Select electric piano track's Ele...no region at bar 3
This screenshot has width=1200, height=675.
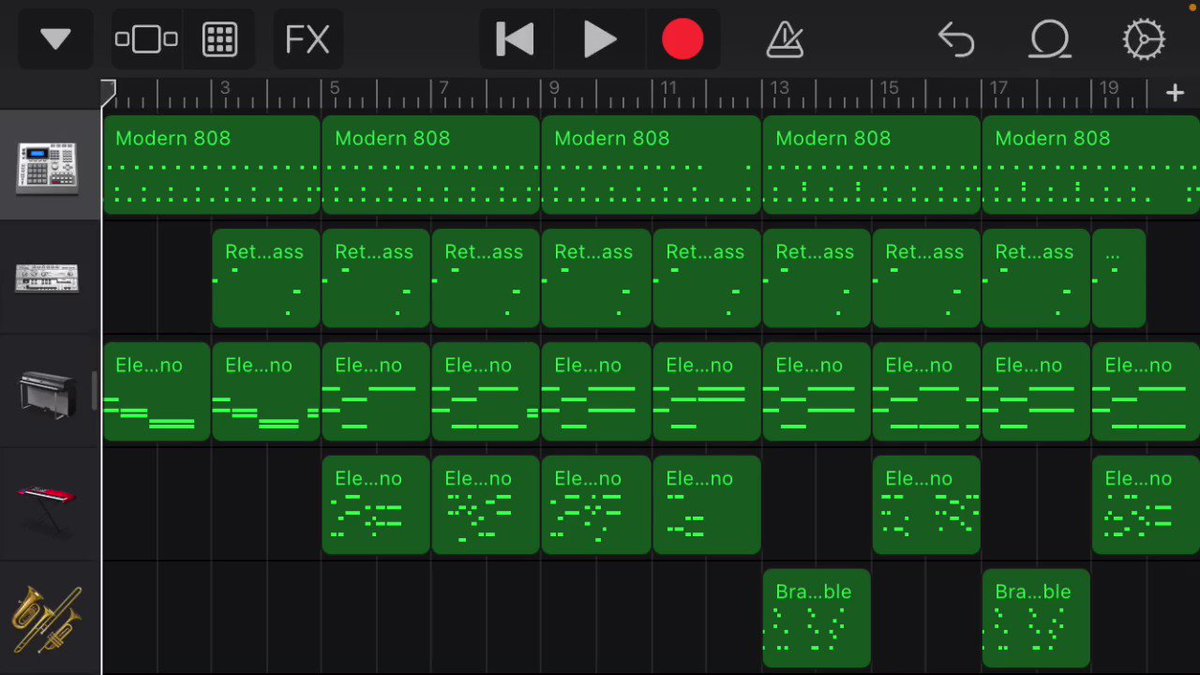click(266, 392)
